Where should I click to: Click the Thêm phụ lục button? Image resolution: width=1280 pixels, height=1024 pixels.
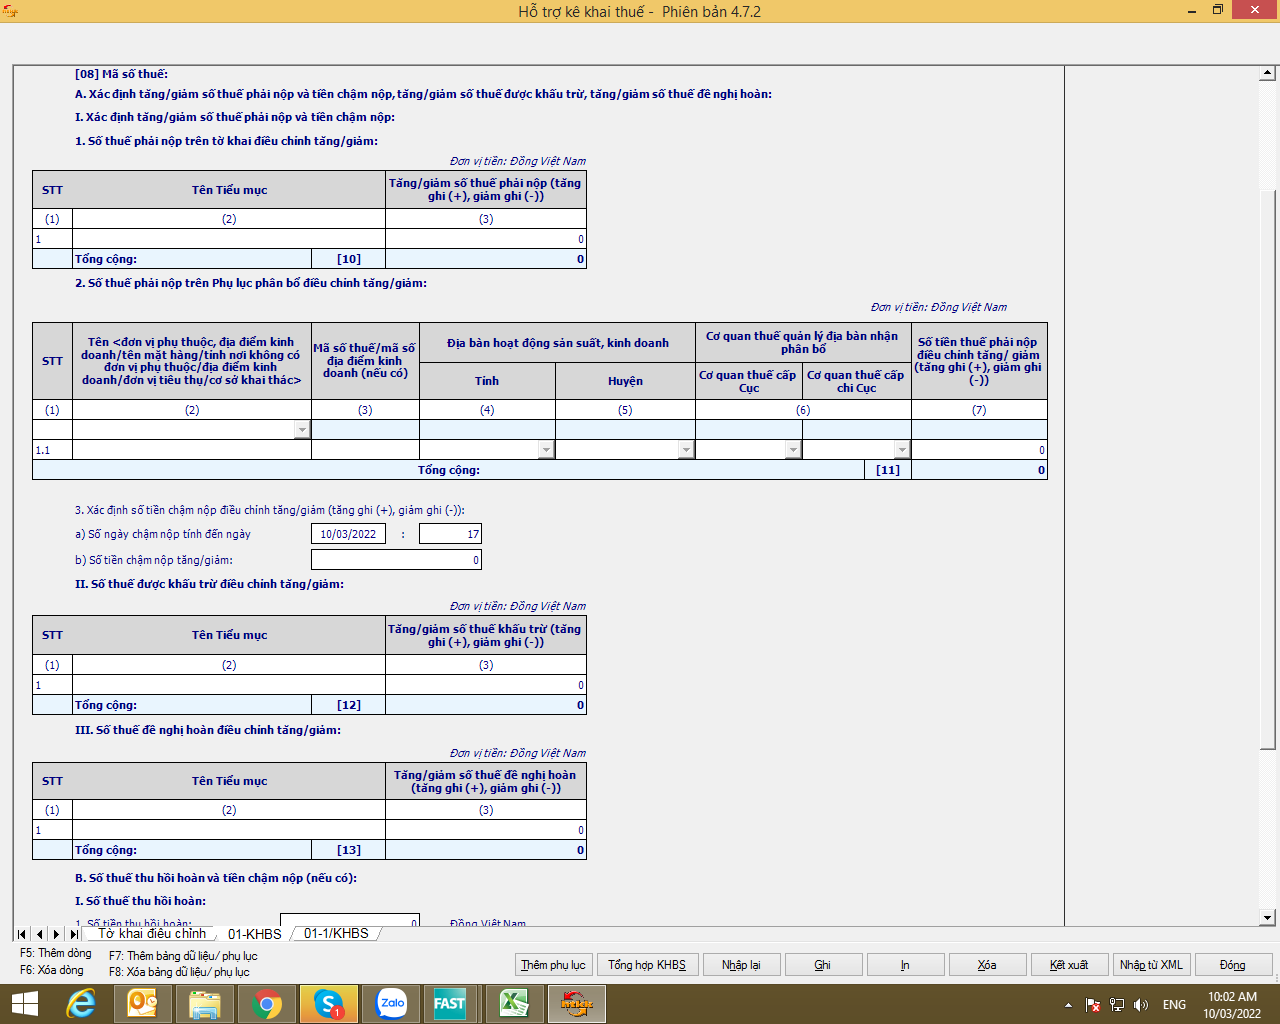pyautogui.click(x=553, y=965)
